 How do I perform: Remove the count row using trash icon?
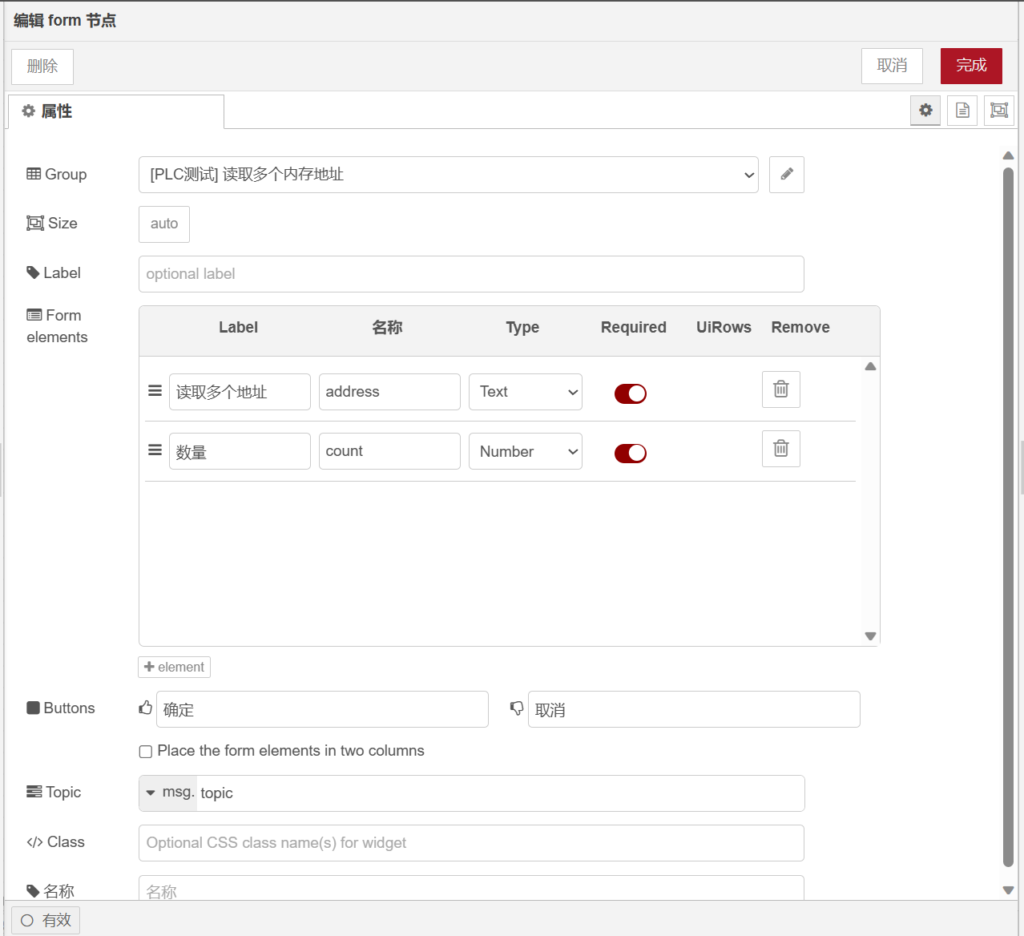point(781,449)
